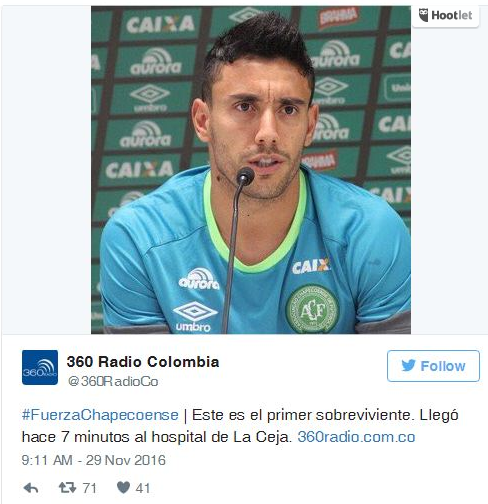Click the Twitter bird icon in Follow
Image resolution: width=488 pixels, height=504 pixels.
click(409, 366)
